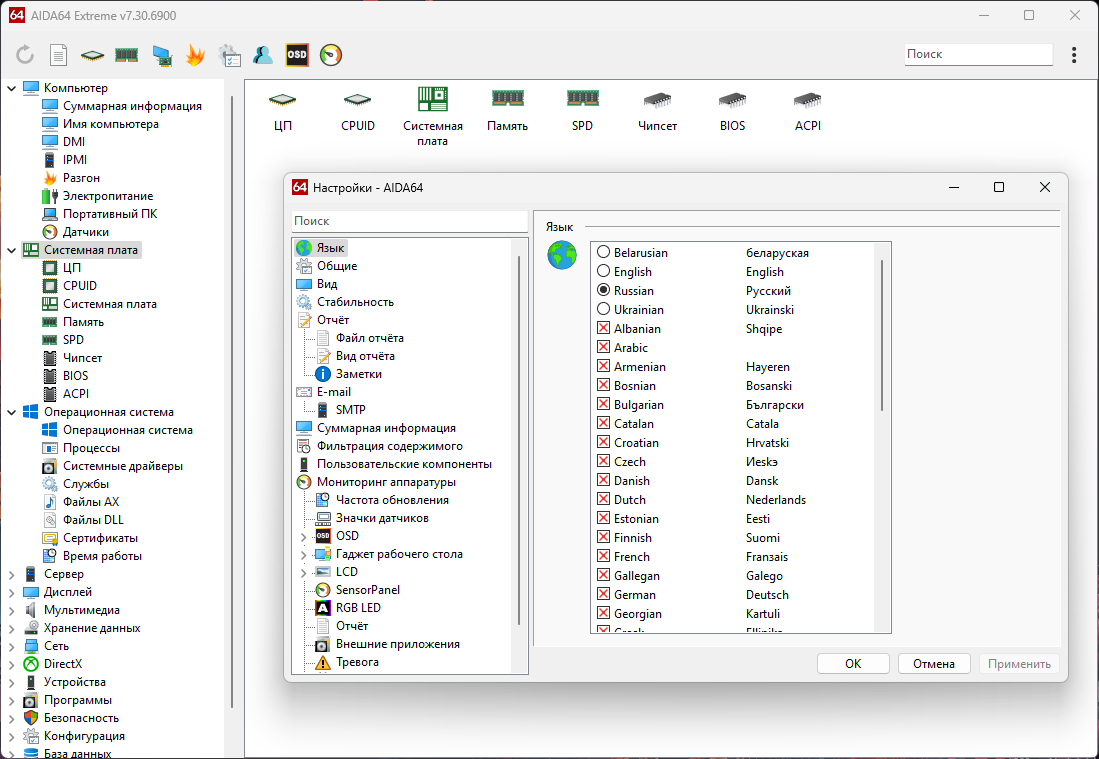Toggle the Arabic language checkbox

(x=603, y=347)
